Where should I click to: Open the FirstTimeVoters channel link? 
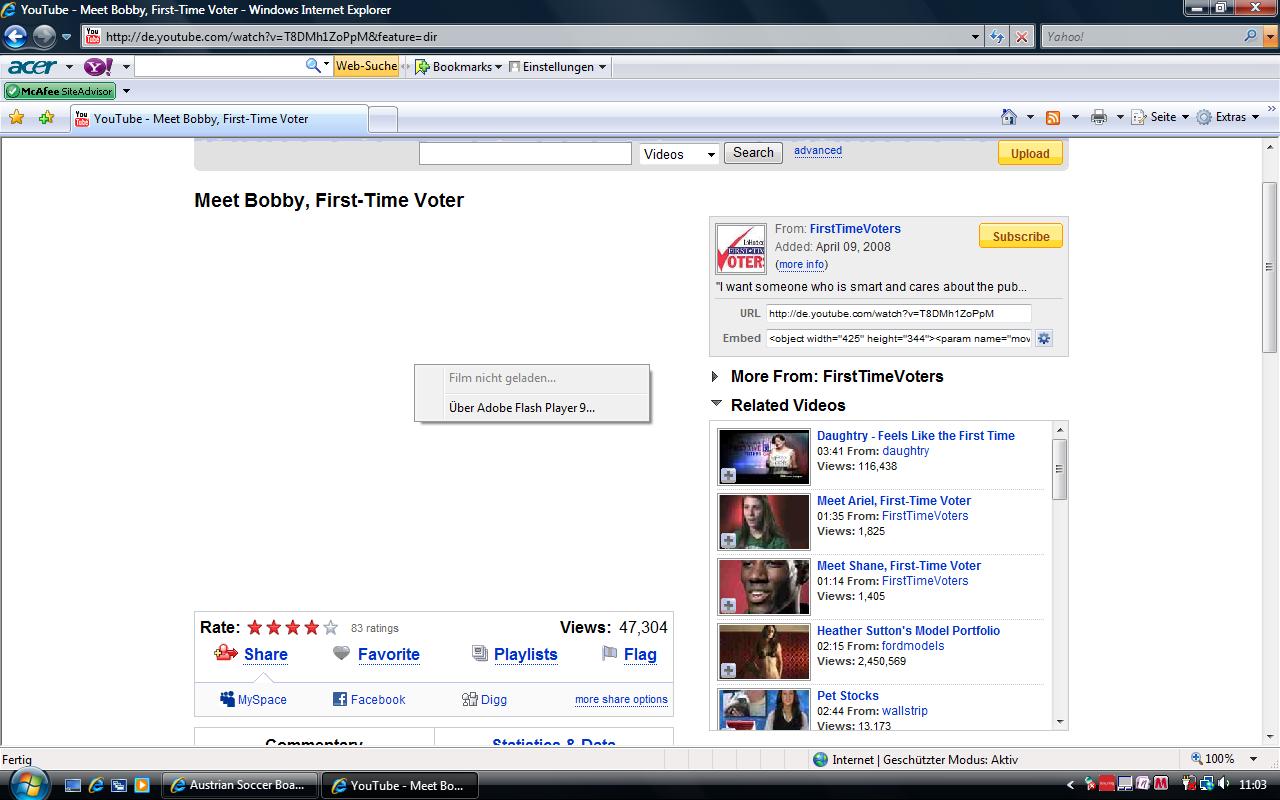pyautogui.click(x=855, y=229)
